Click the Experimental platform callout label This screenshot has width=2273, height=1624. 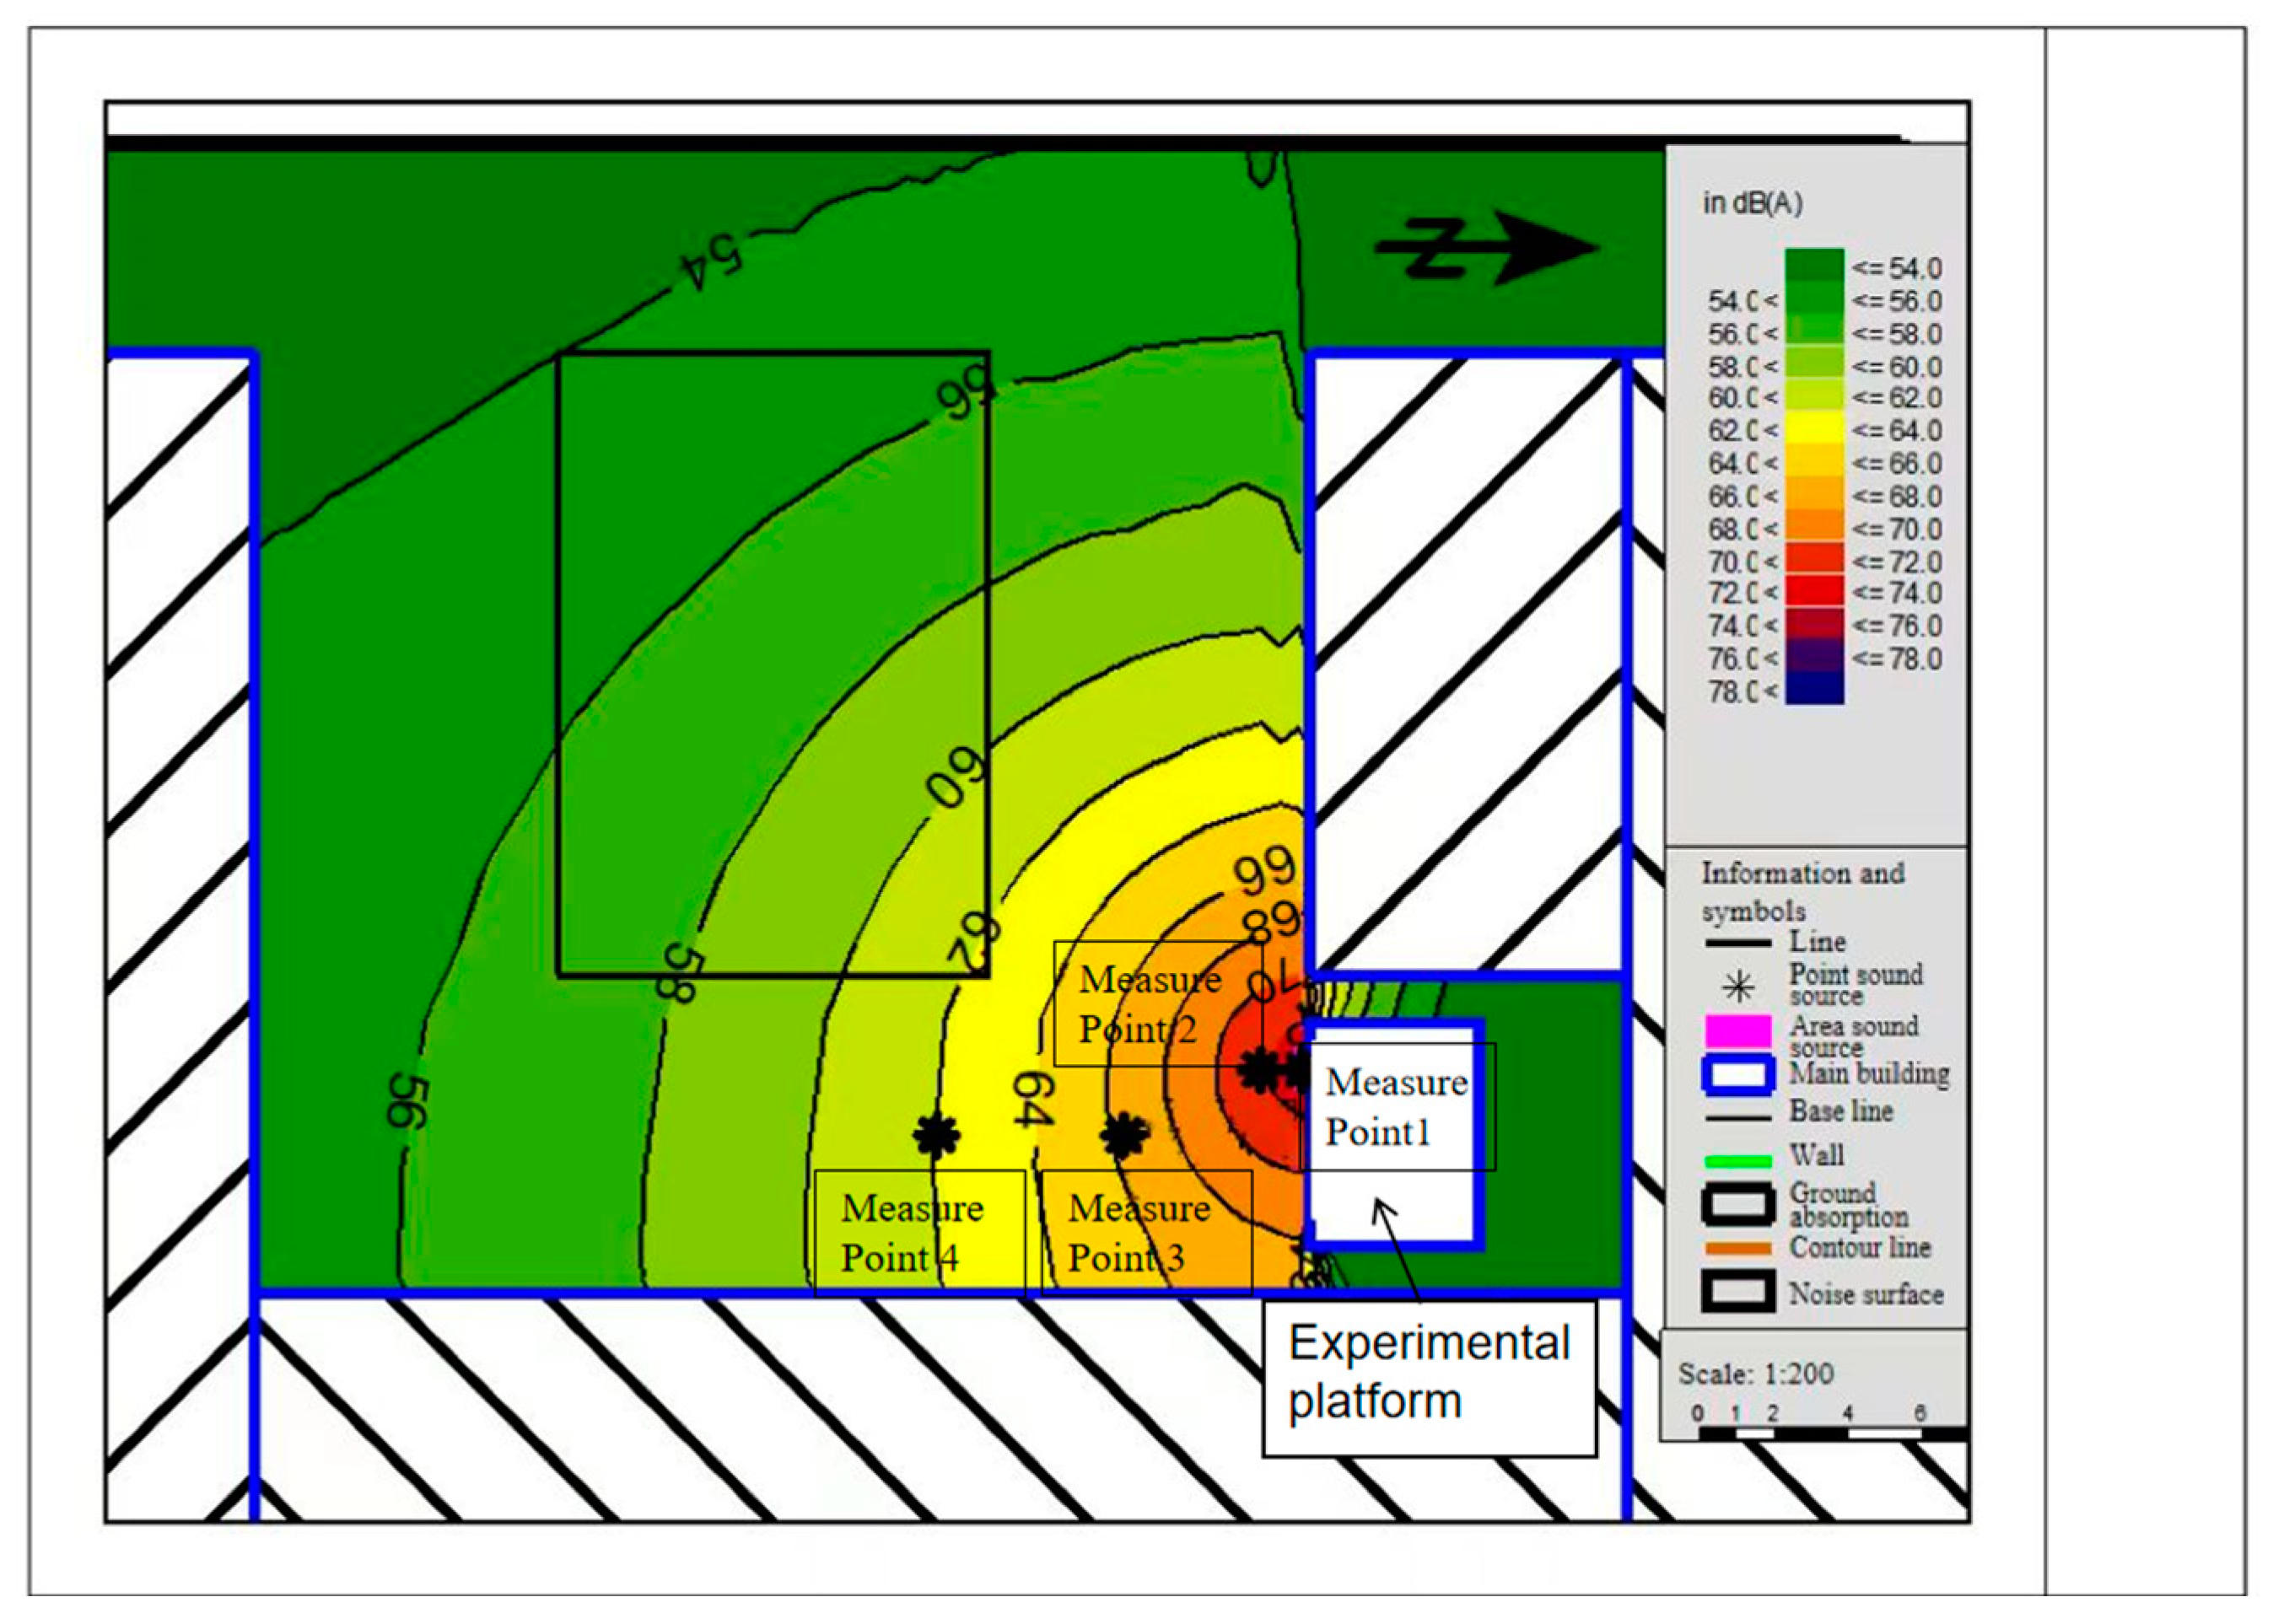[x=1428, y=1372]
